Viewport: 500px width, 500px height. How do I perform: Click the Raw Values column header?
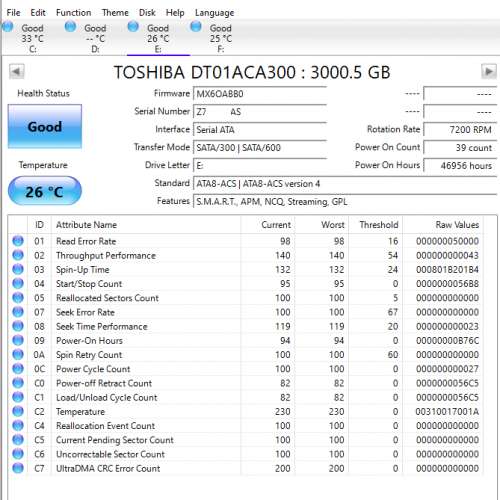(443, 225)
